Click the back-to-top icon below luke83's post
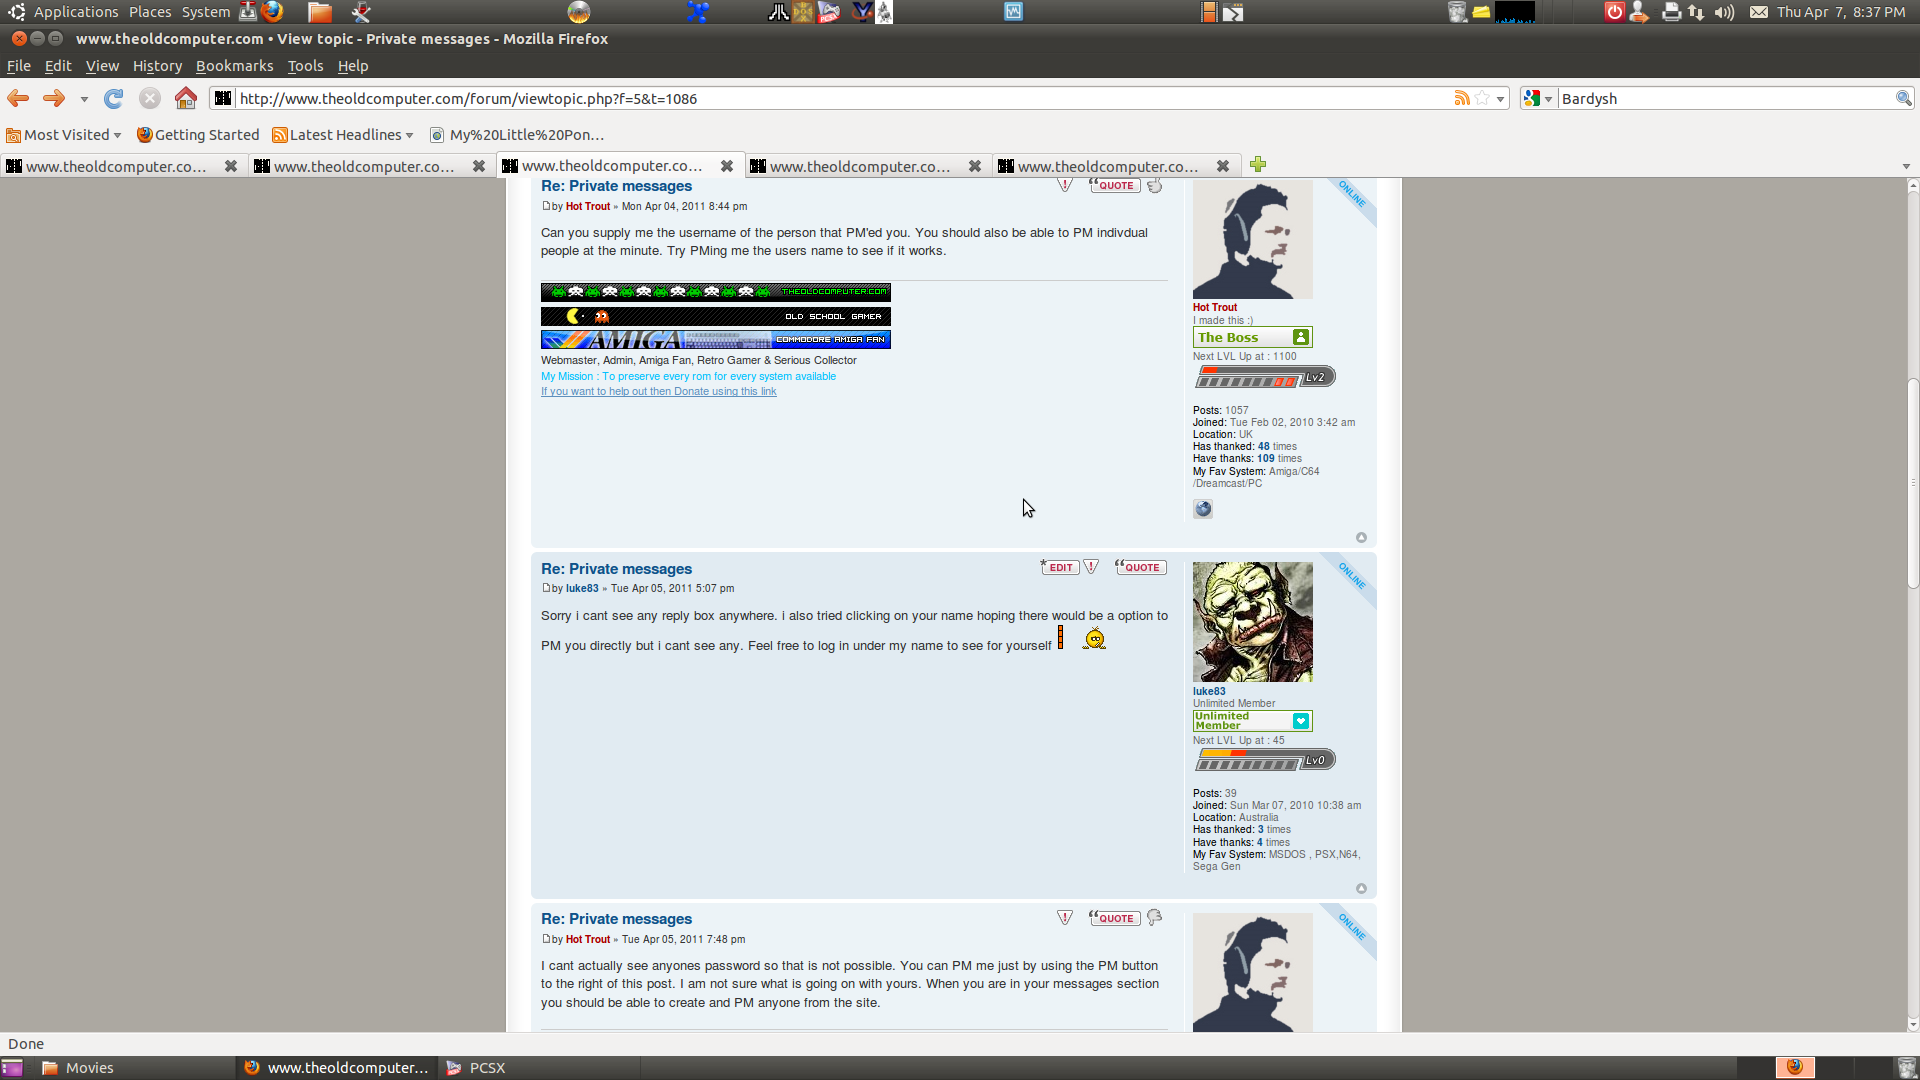The width and height of the screenshot is (1920, 1080). pos(1361,888)
